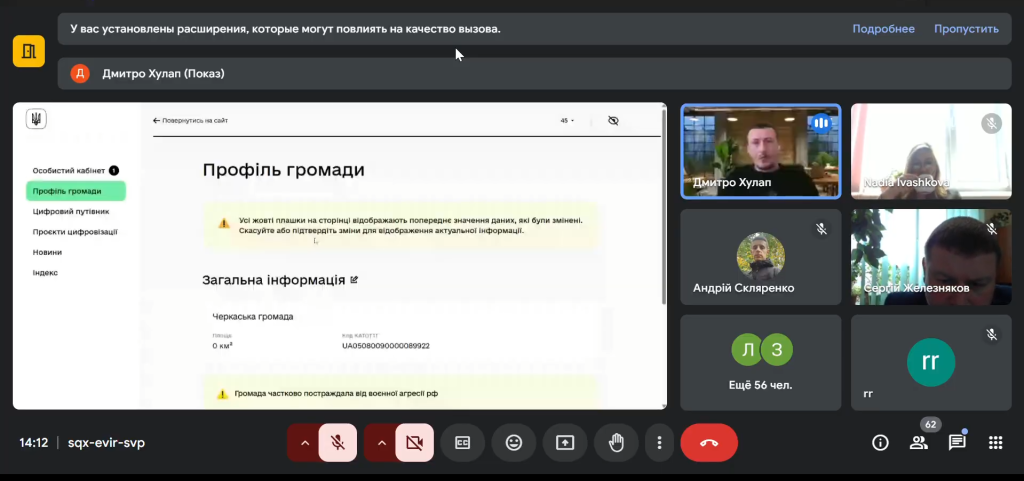Click the Дмитро Хулап (Показ) presentation bar
This screenshot has height=481, width=1024.
tap(535, 74)
